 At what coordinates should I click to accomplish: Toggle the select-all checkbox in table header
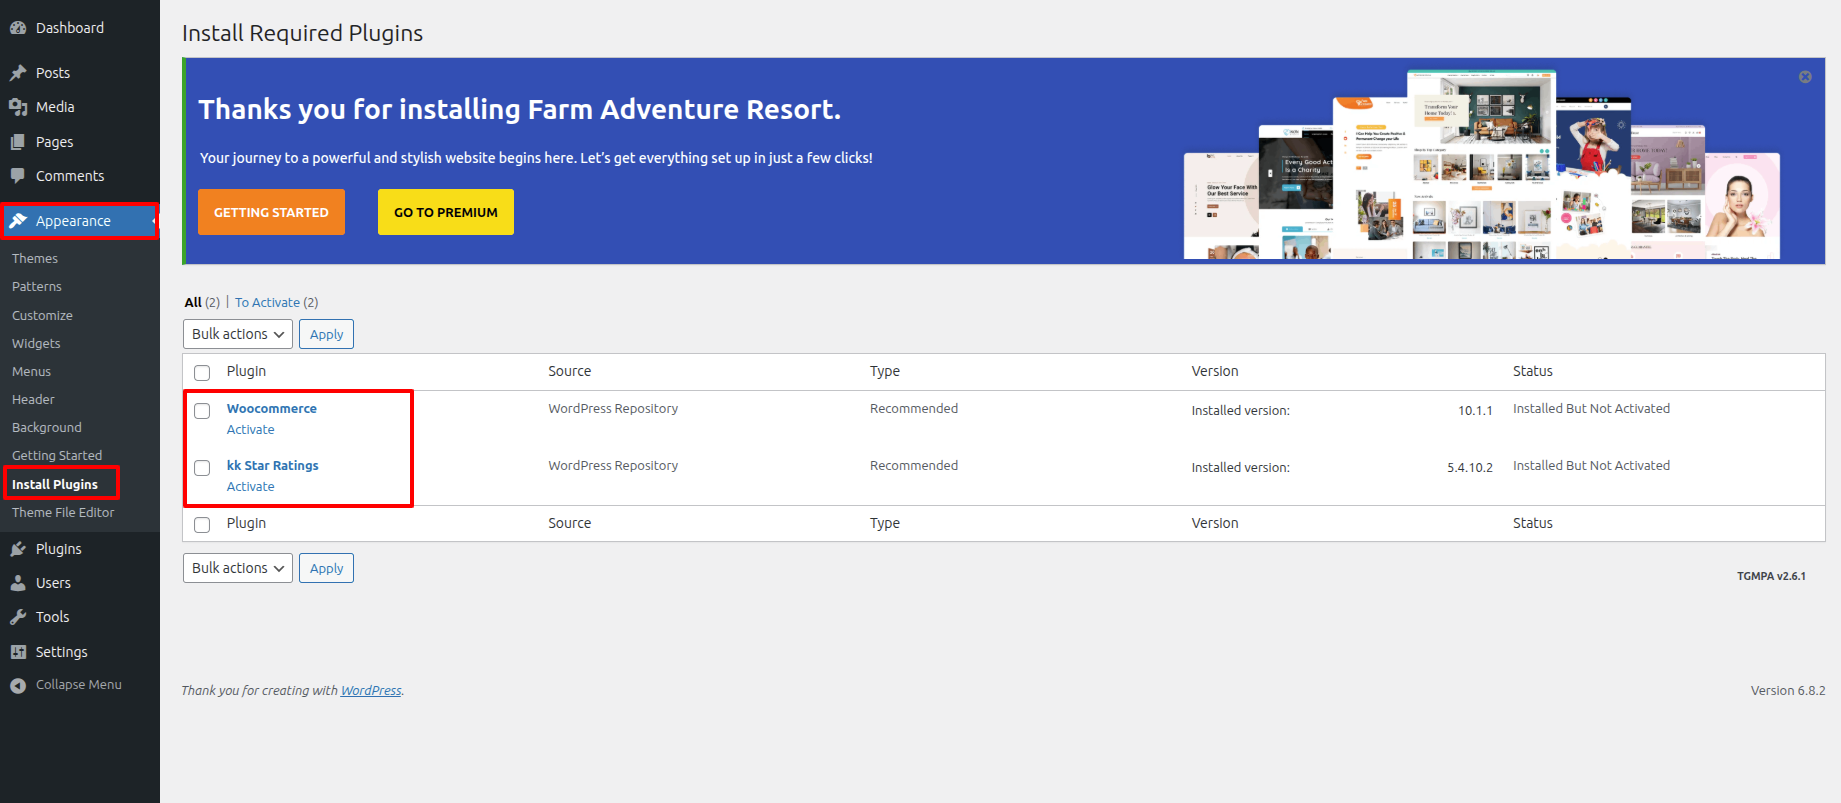202,373
